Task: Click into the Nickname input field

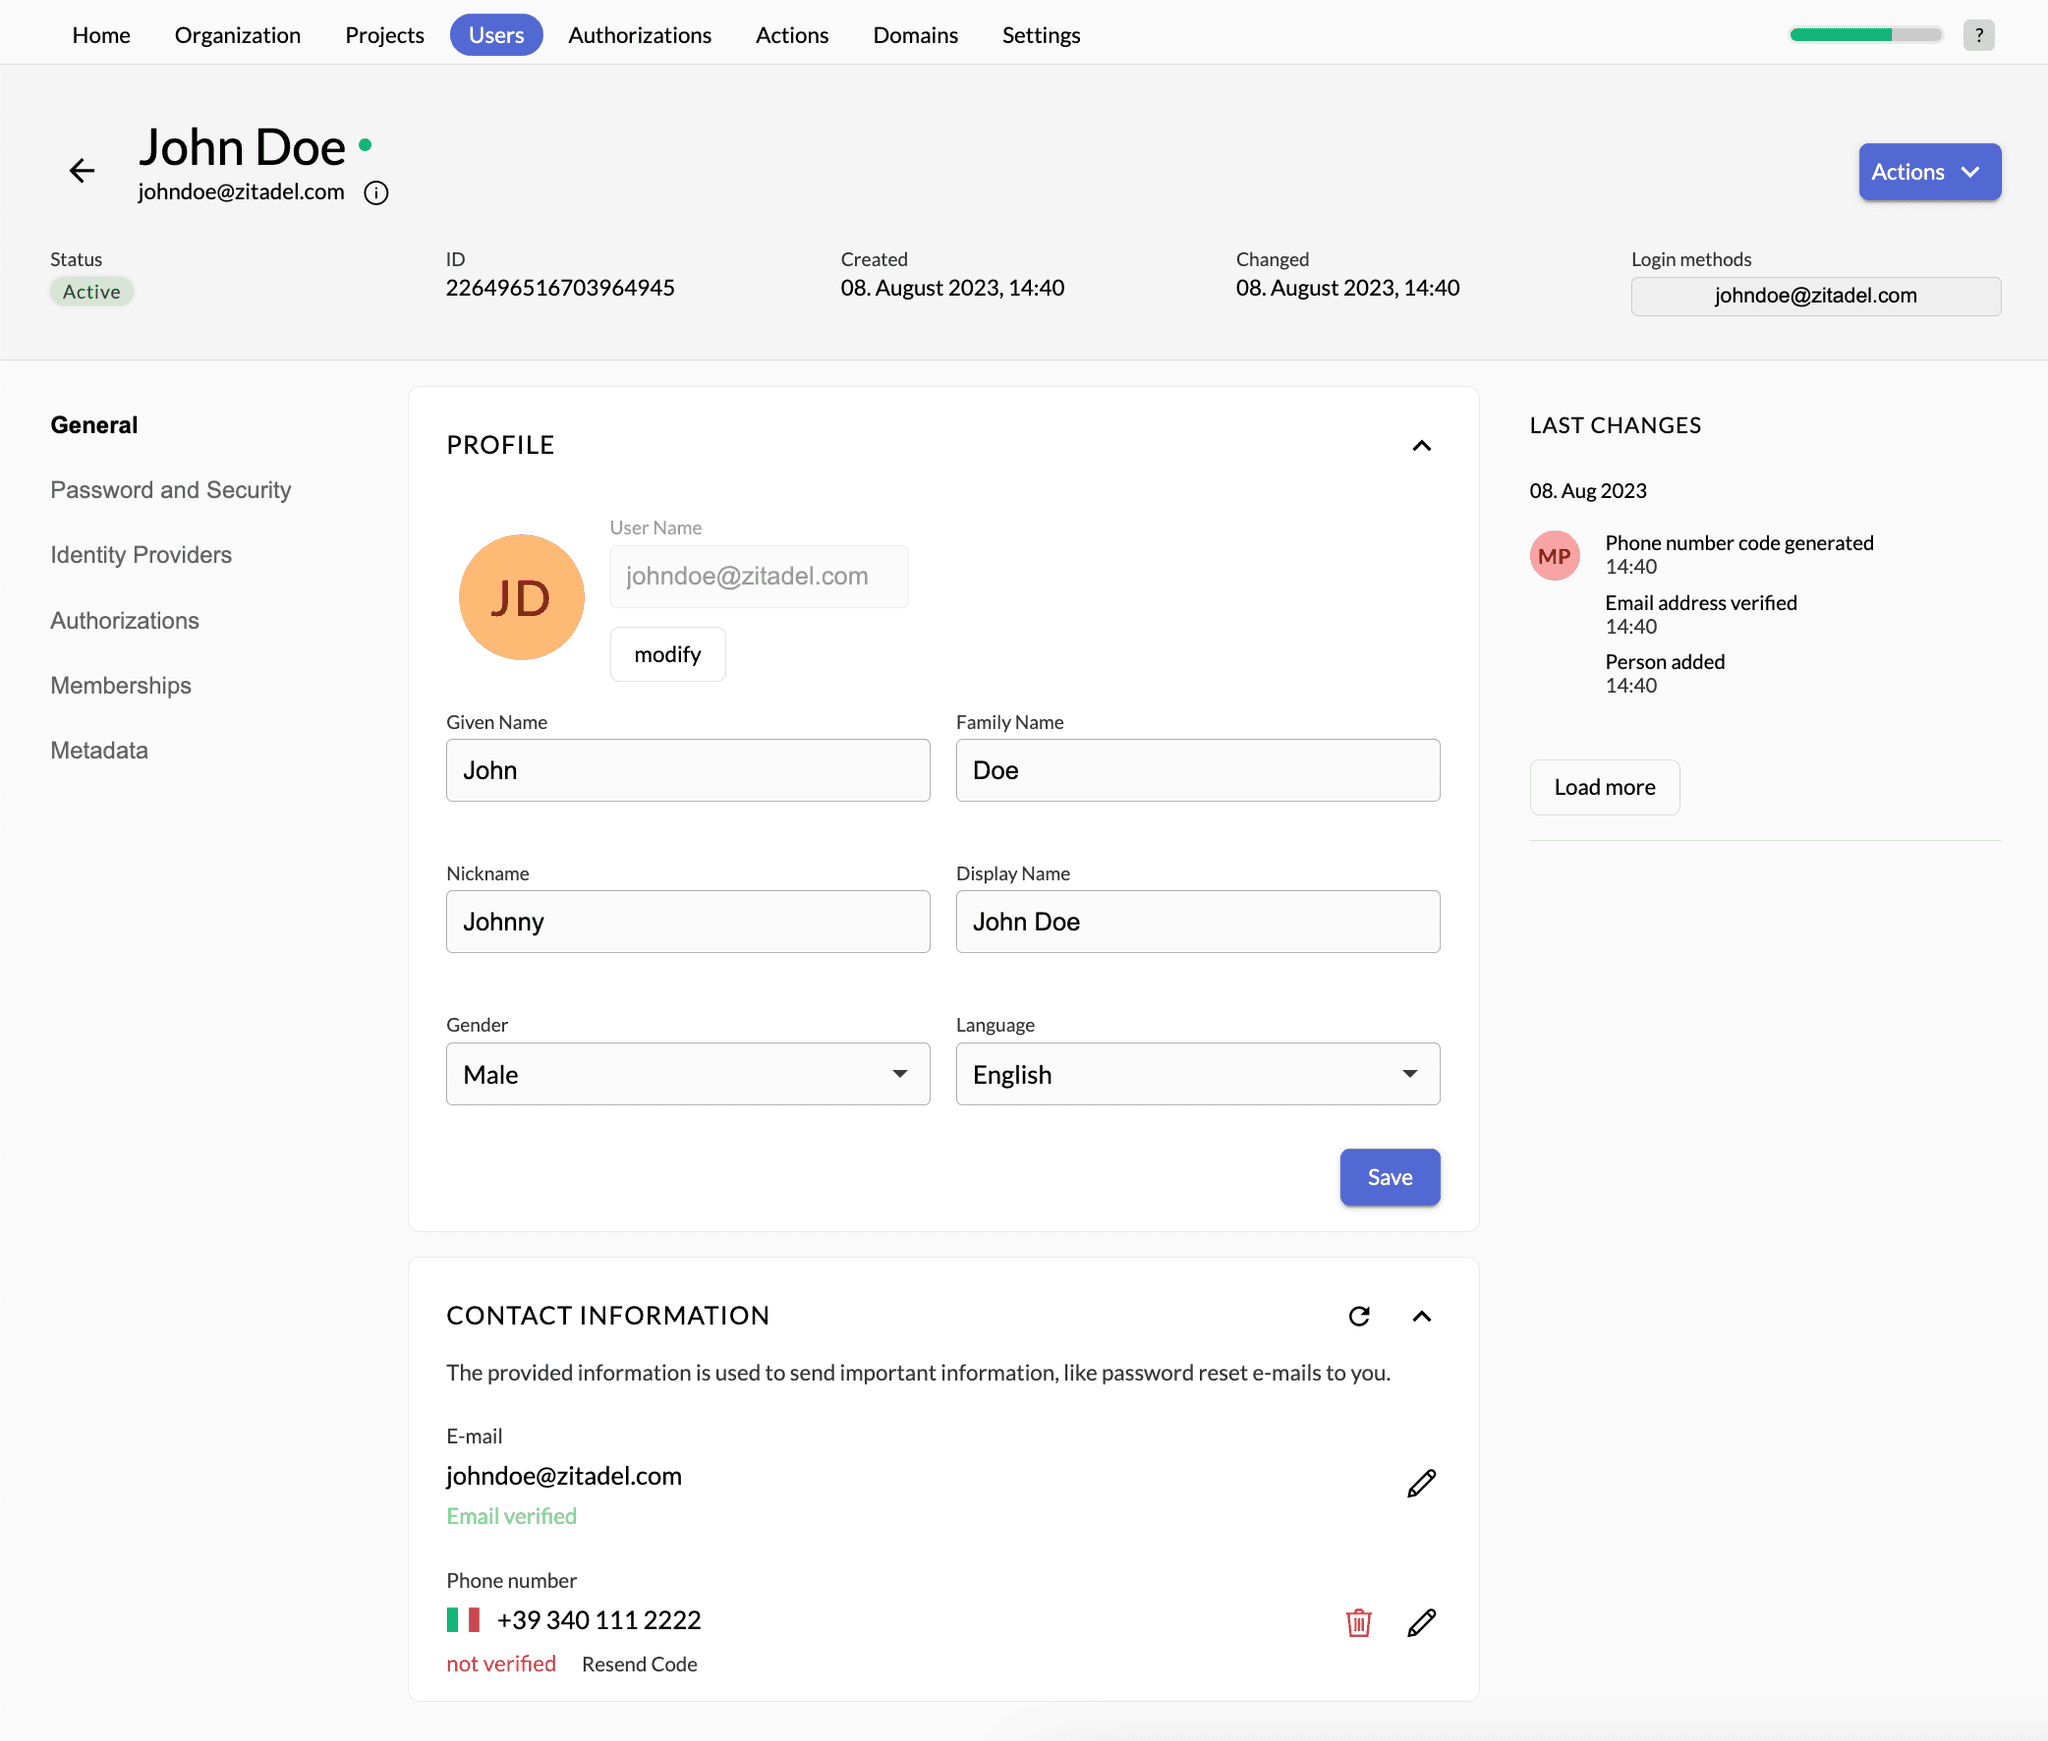Action: (688, 921)
